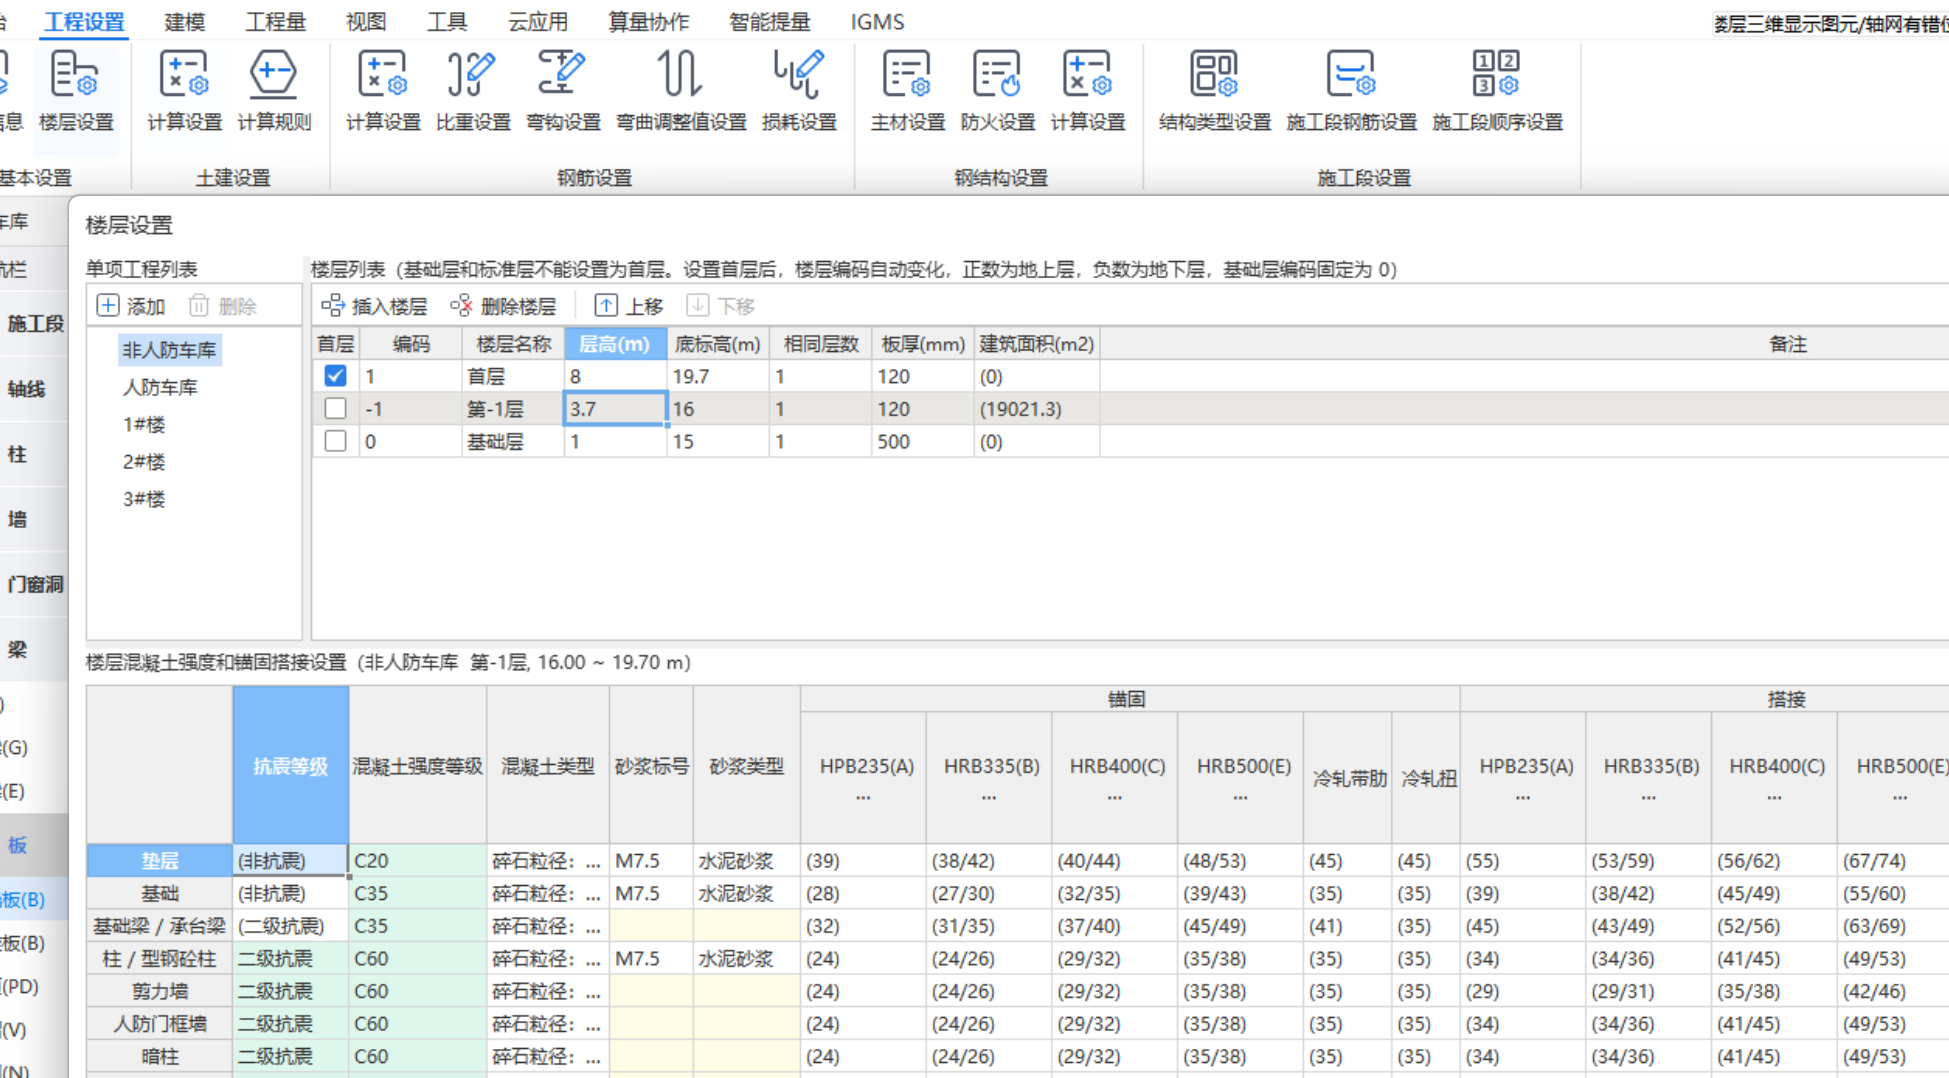This screenshot has width=1949, height=1078.
Task: Click 抗震等级 cell for 剪力墙 row
Action: click(x=290, y=991)
